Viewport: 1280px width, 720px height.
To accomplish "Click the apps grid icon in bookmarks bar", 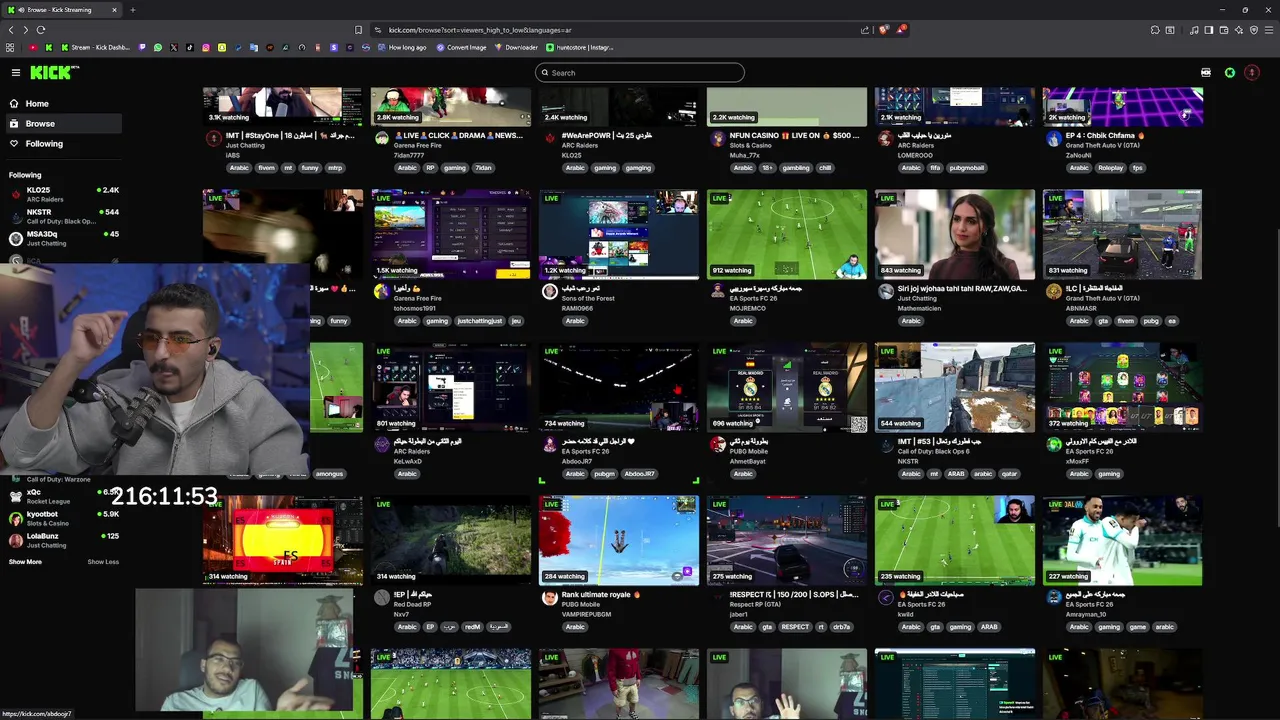I will (x=10, y=47).
